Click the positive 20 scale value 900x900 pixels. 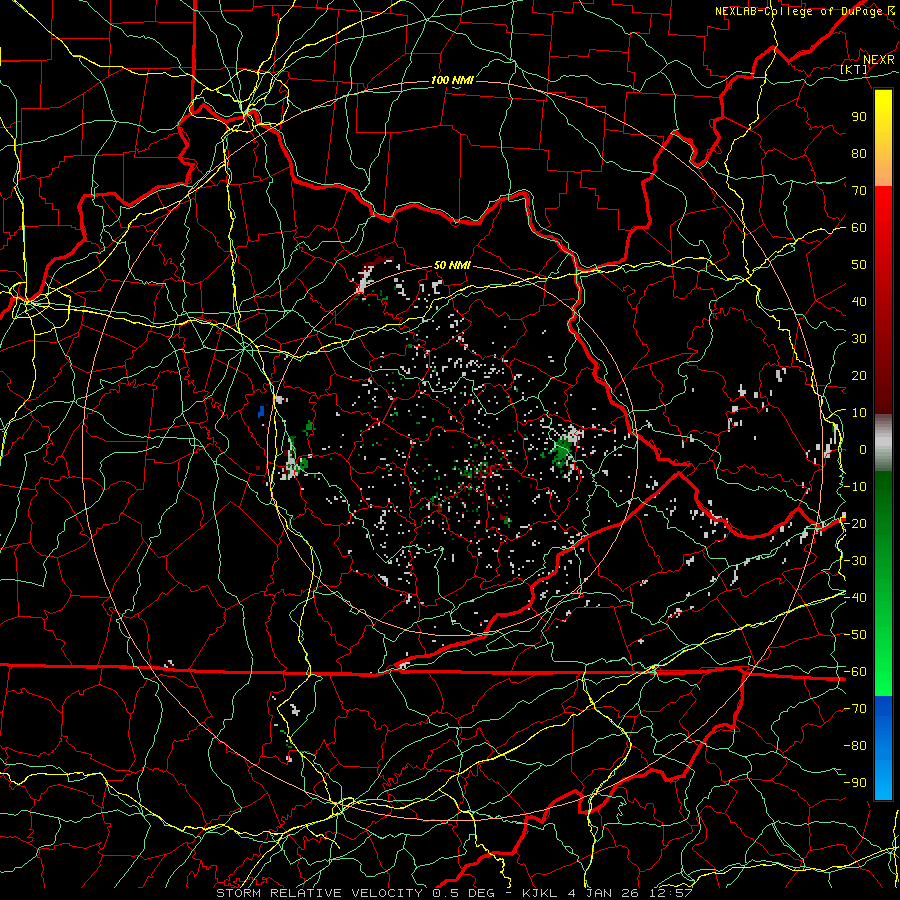859,375
